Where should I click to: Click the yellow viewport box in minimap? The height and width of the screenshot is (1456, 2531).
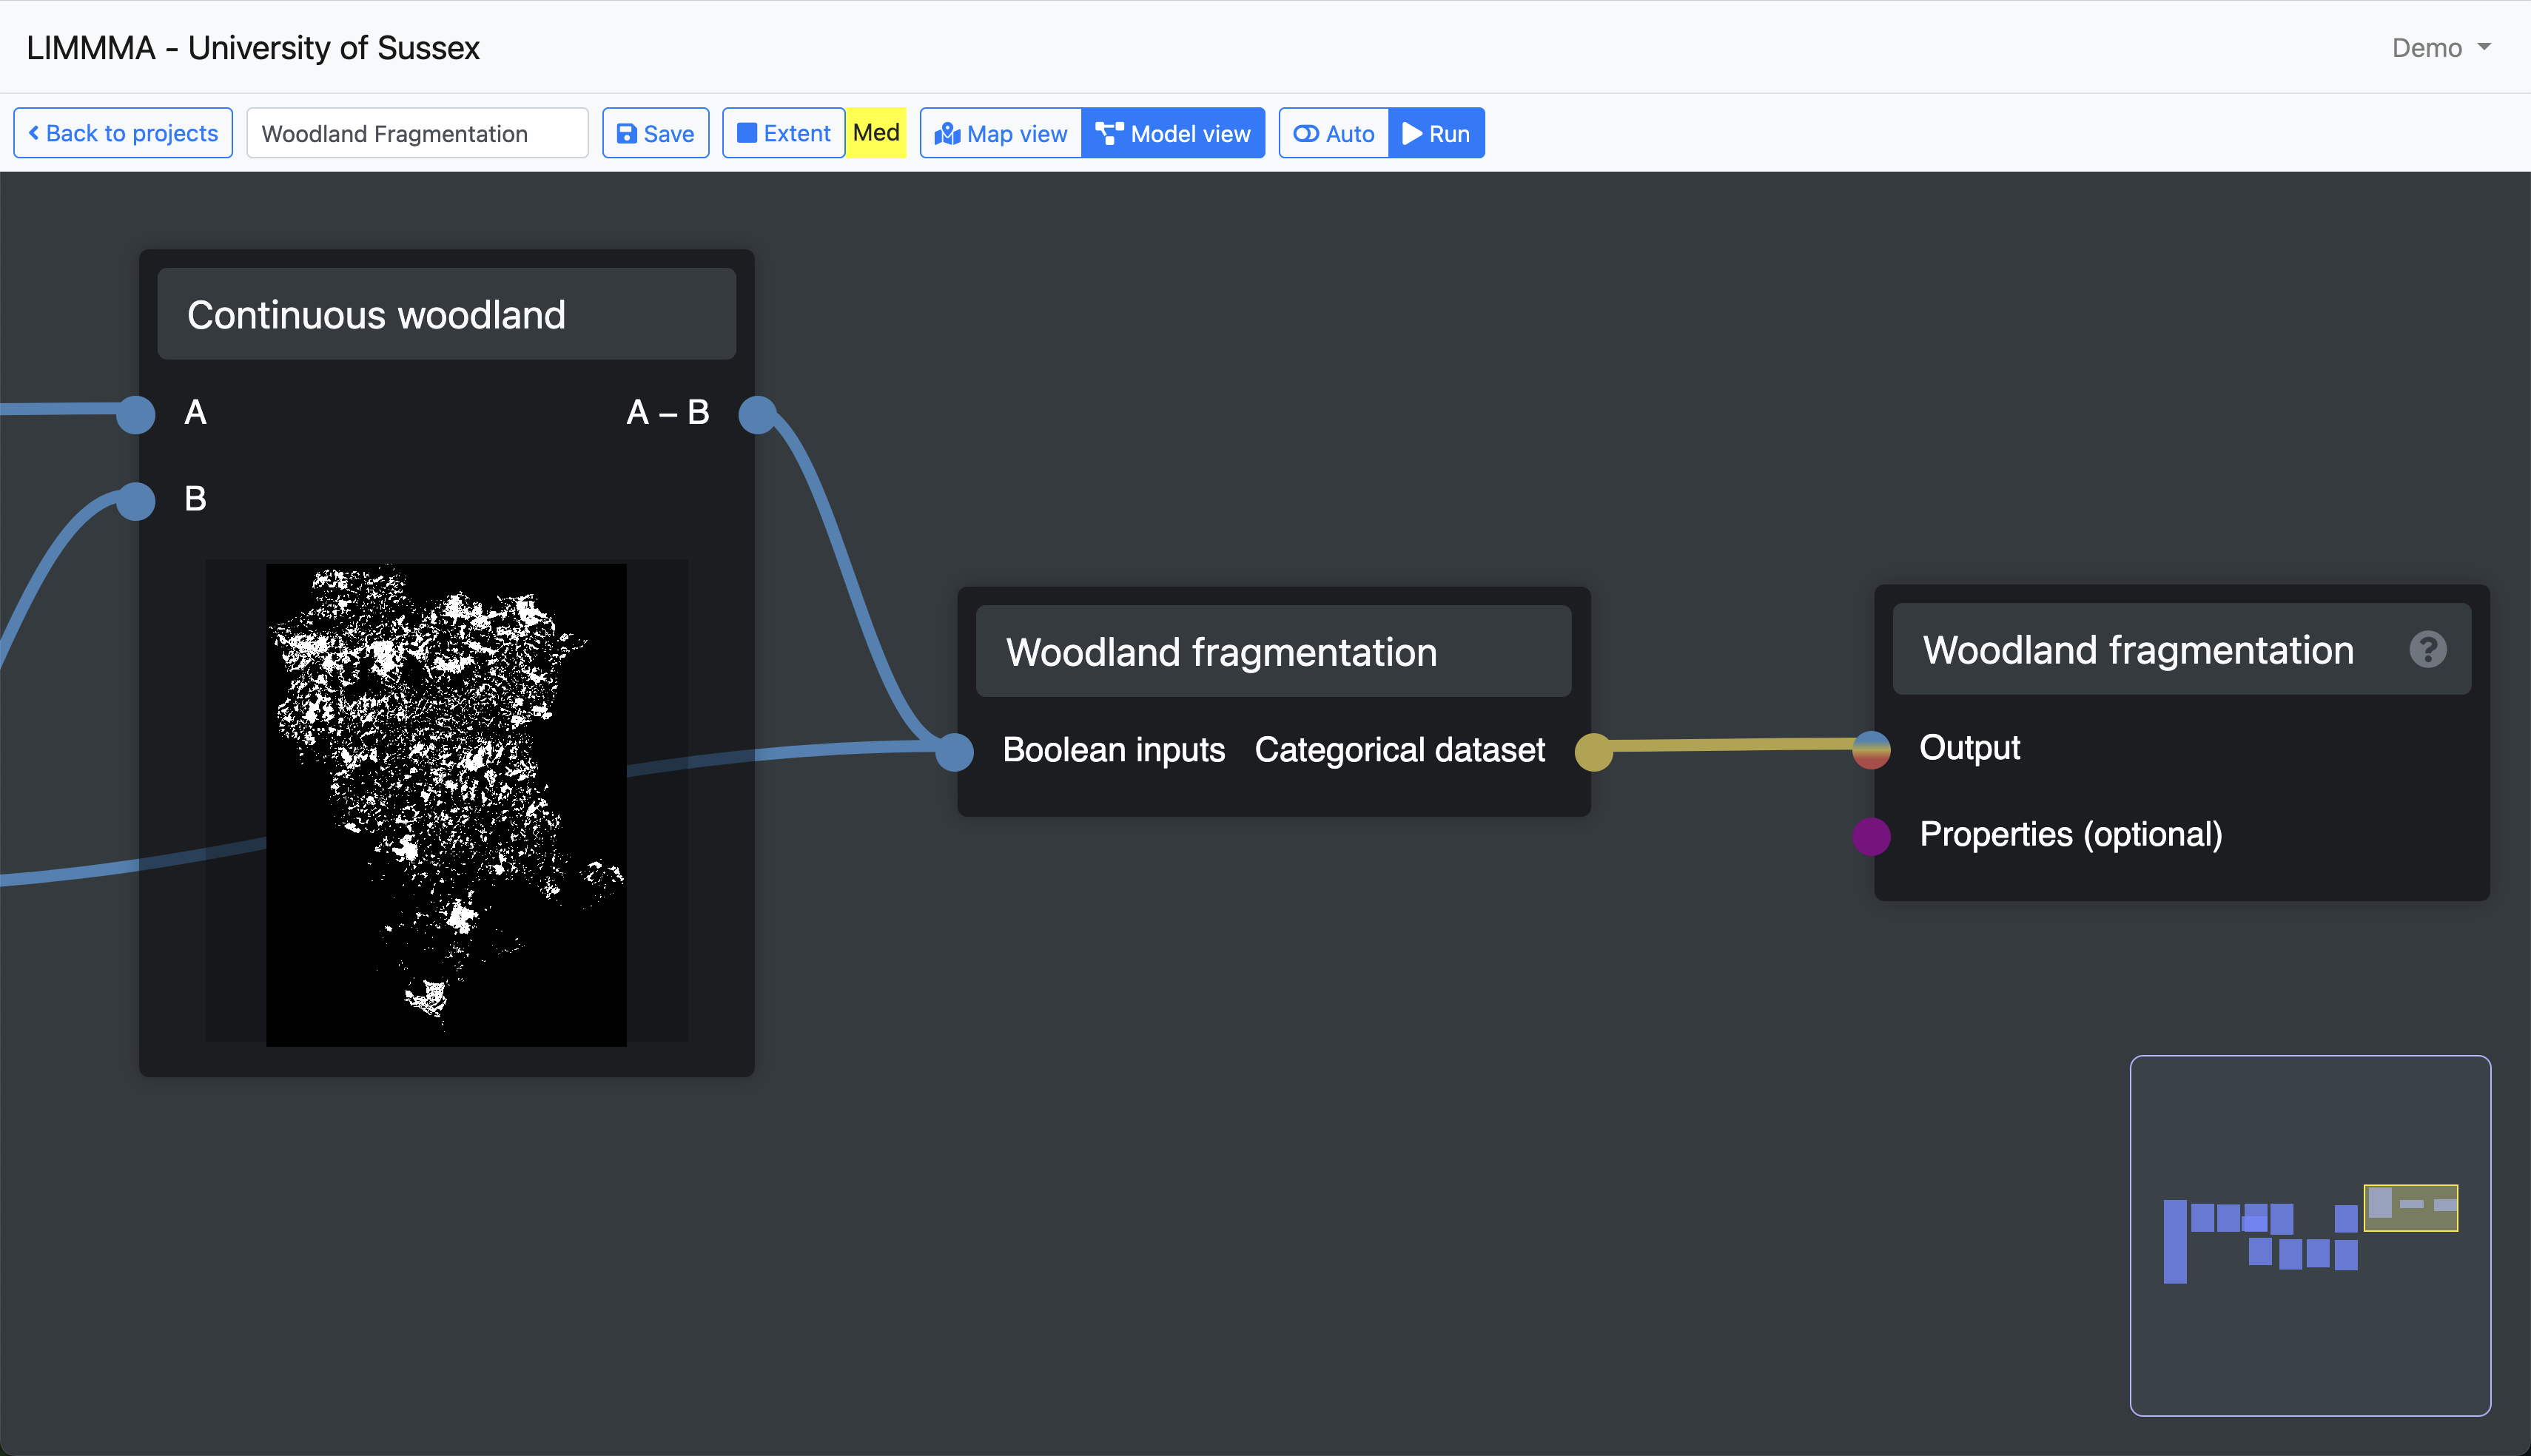[x=2410, y=1207]
